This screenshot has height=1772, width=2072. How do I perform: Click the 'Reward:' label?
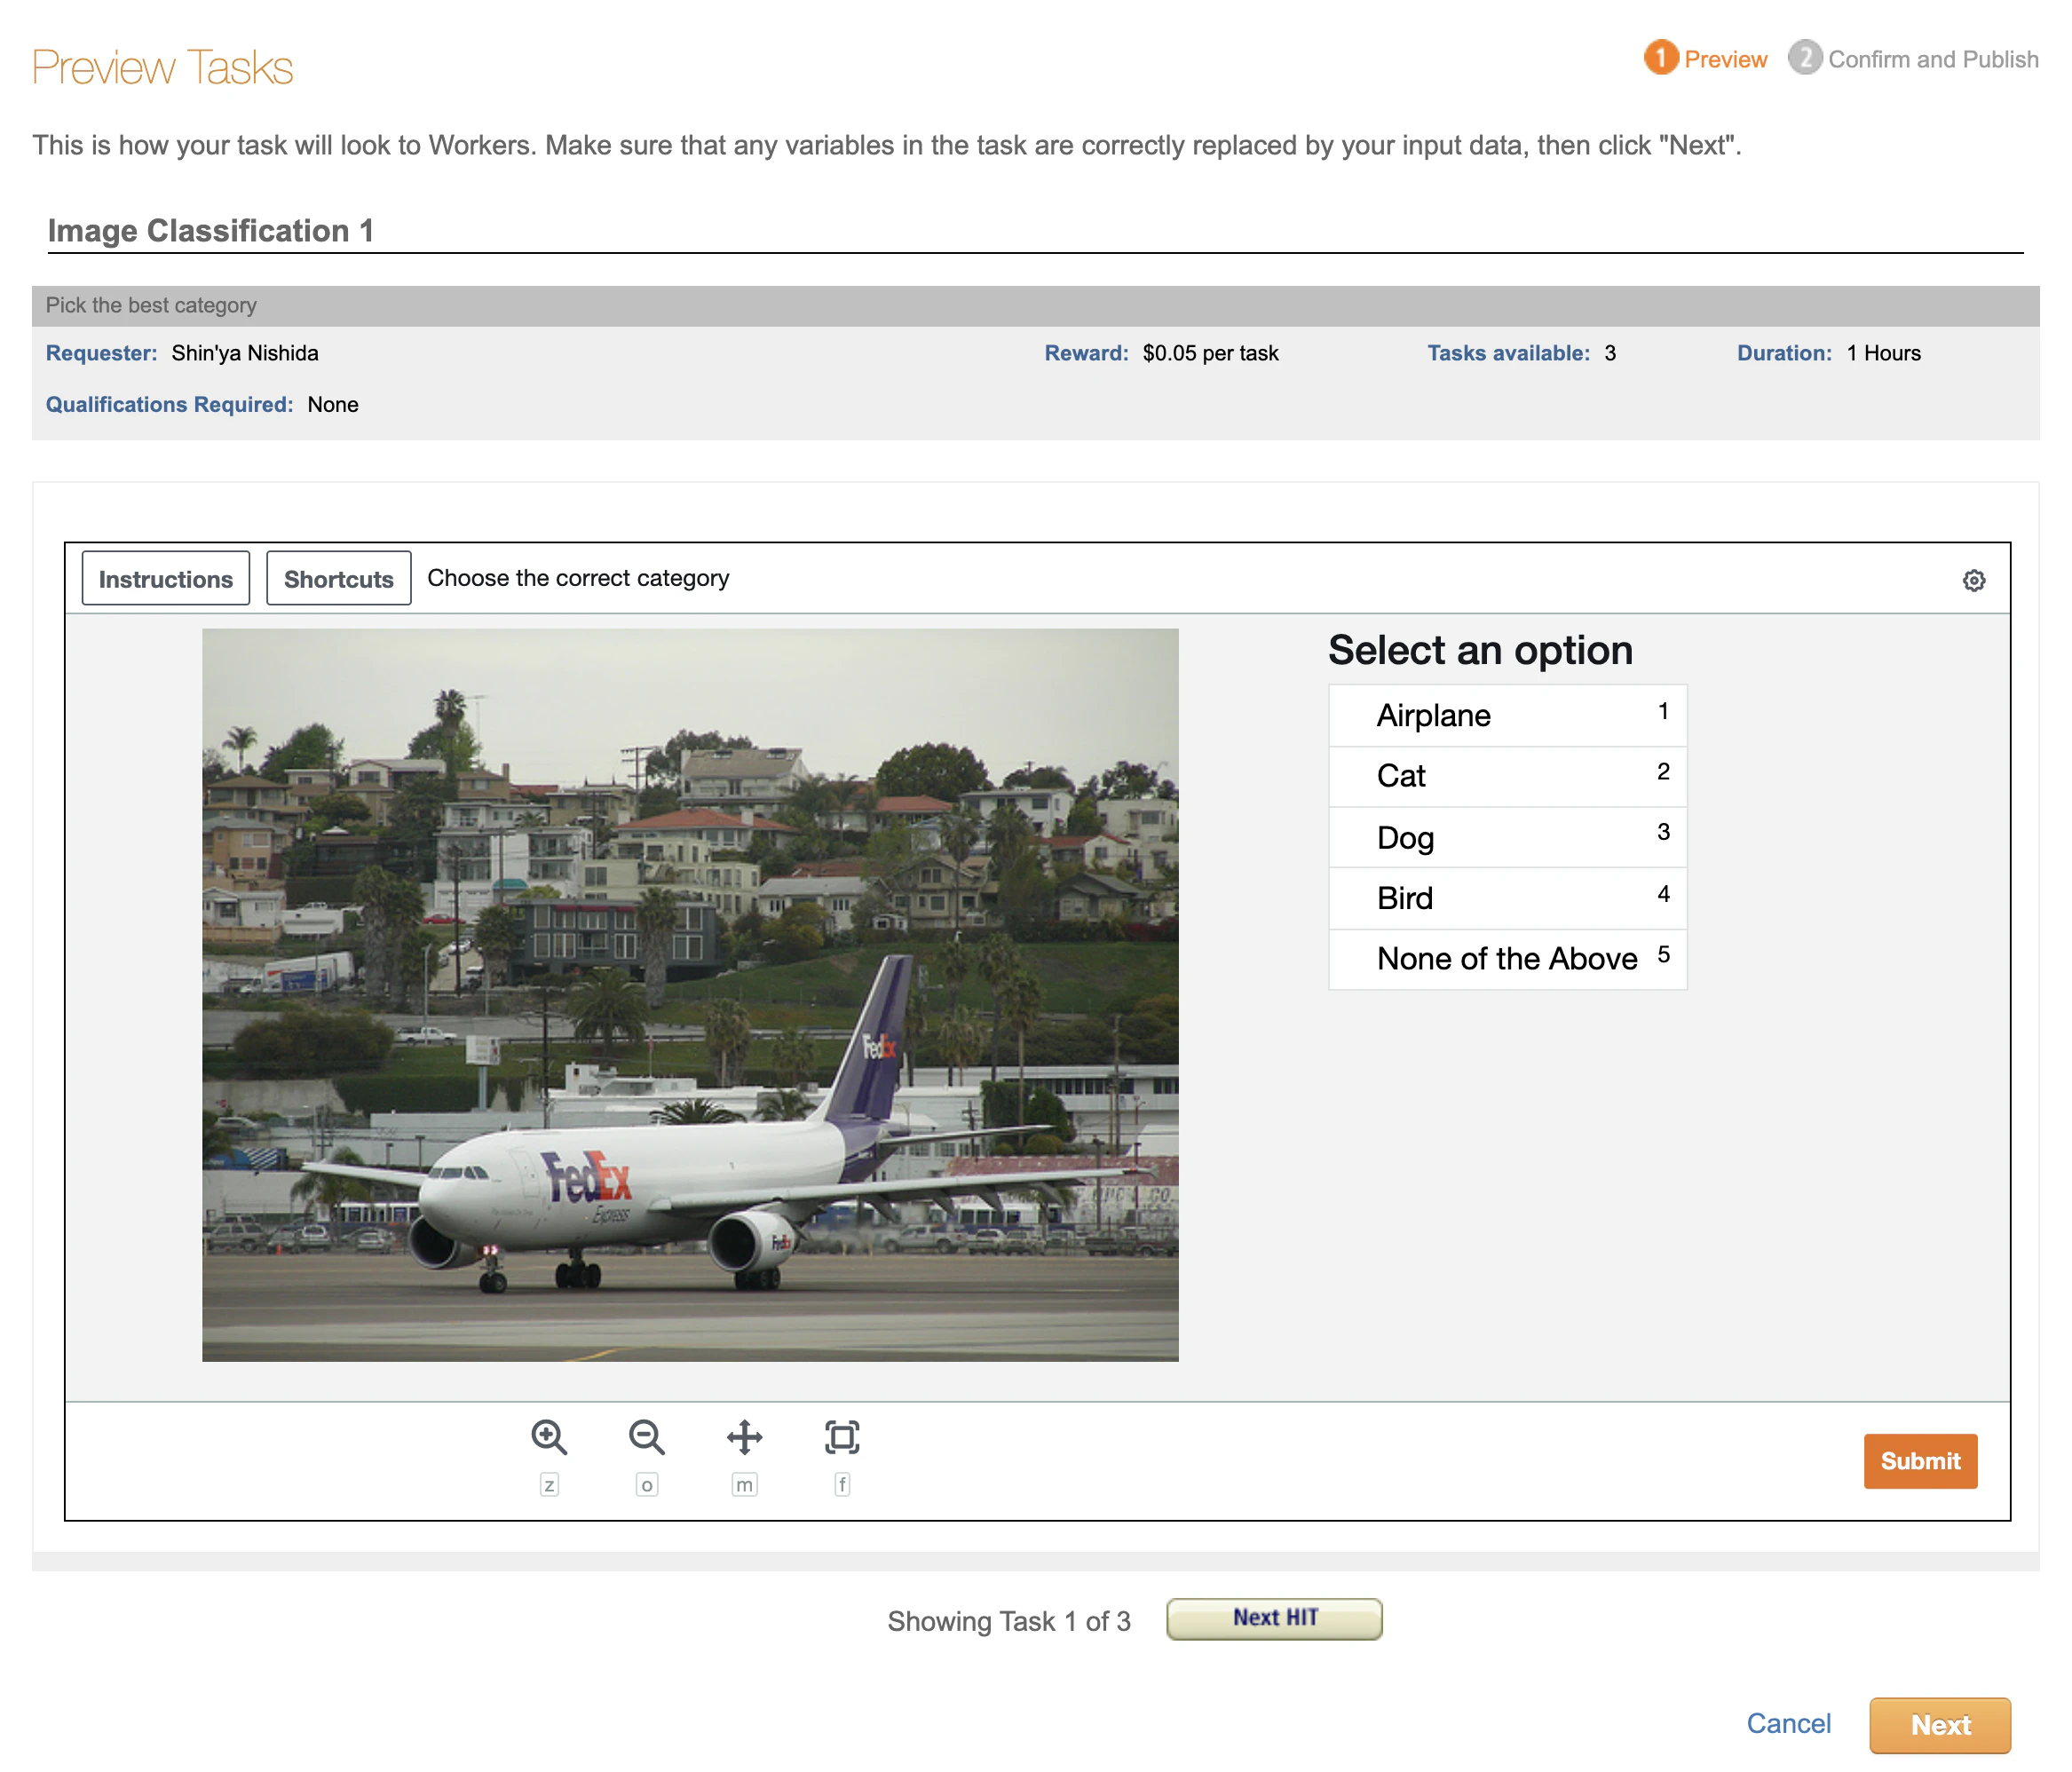[1086, 353]
